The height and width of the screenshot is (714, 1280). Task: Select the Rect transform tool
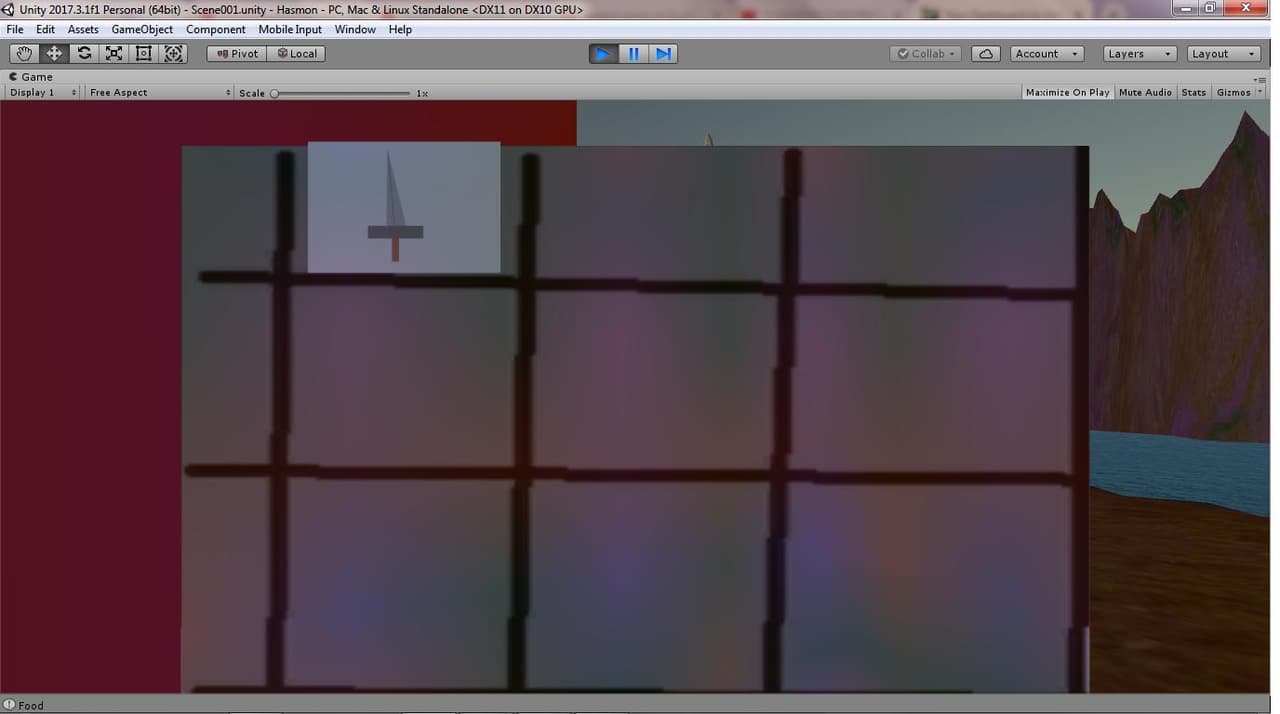click(x=144, y=54)
